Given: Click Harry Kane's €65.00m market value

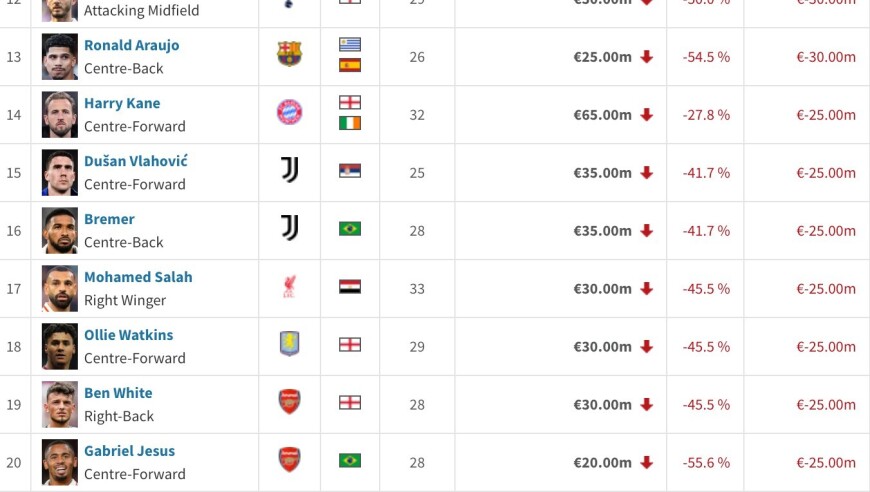Looking at the screenshot, I should tap(602, 115).
